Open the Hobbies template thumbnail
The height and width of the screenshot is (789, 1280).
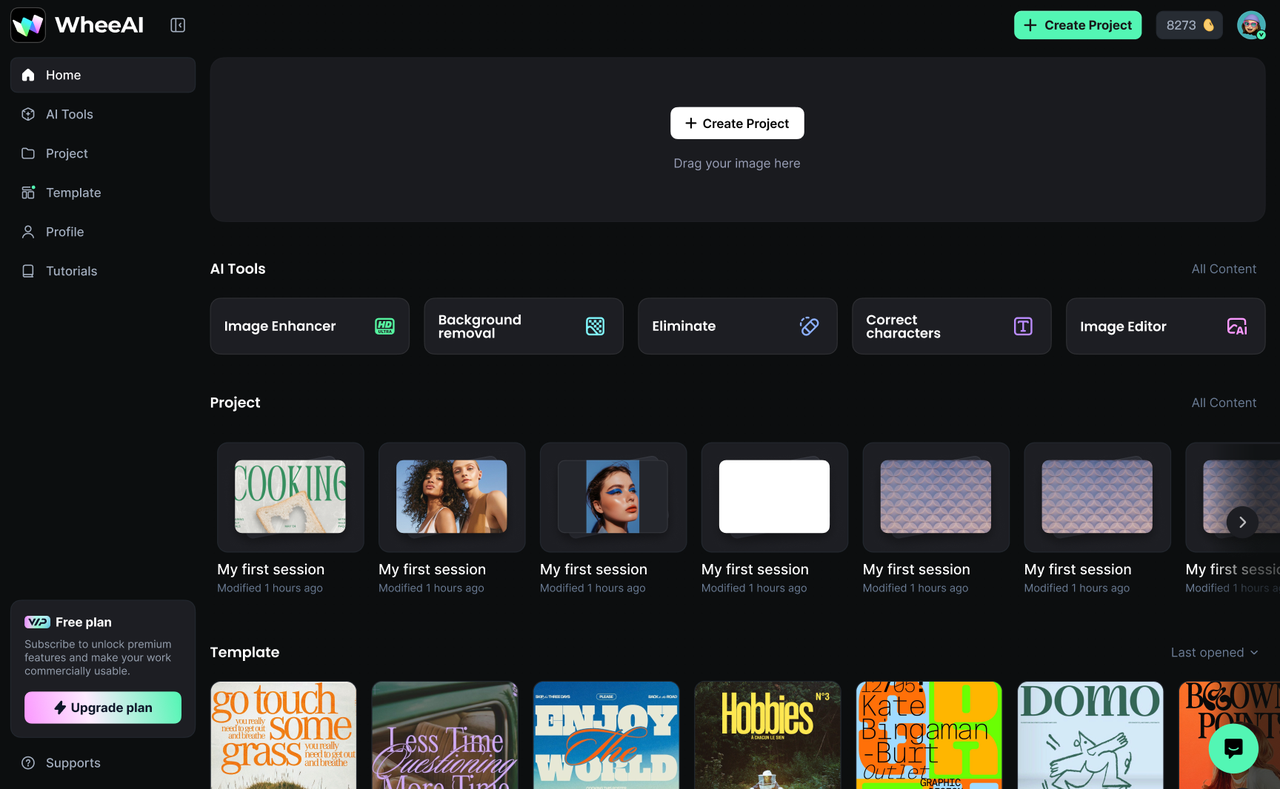tap(767, 735)
